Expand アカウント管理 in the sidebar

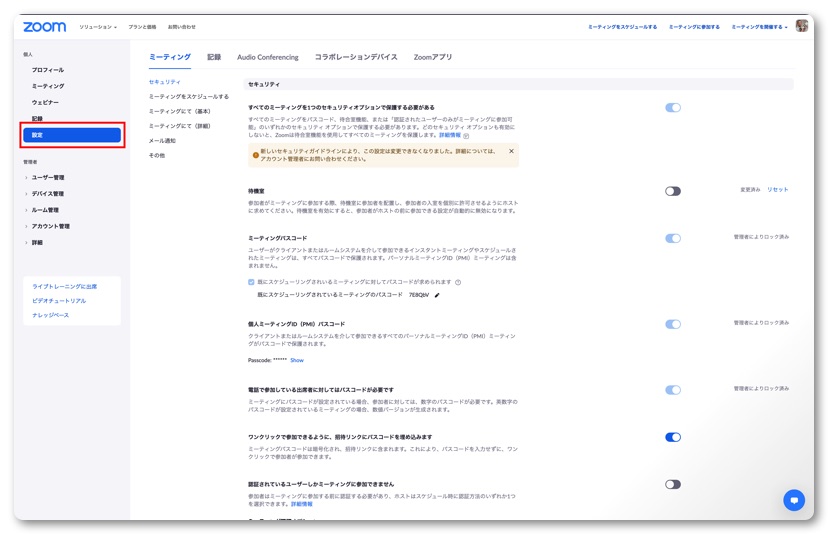[50, 226]
